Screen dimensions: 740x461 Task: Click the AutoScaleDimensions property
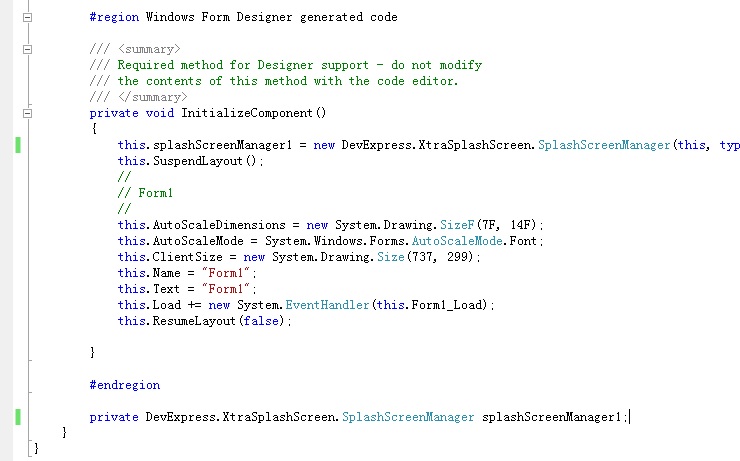pos(216,225)
